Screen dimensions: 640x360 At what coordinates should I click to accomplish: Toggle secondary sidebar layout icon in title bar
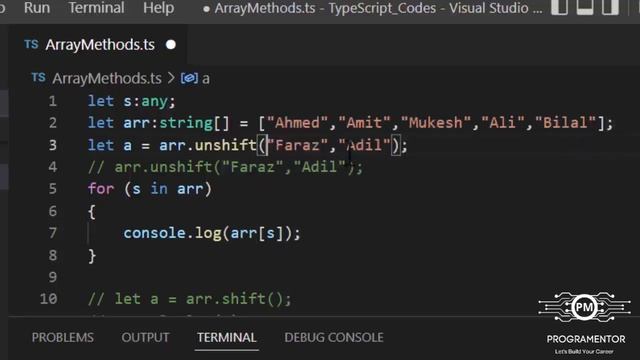tap(610, 7)
